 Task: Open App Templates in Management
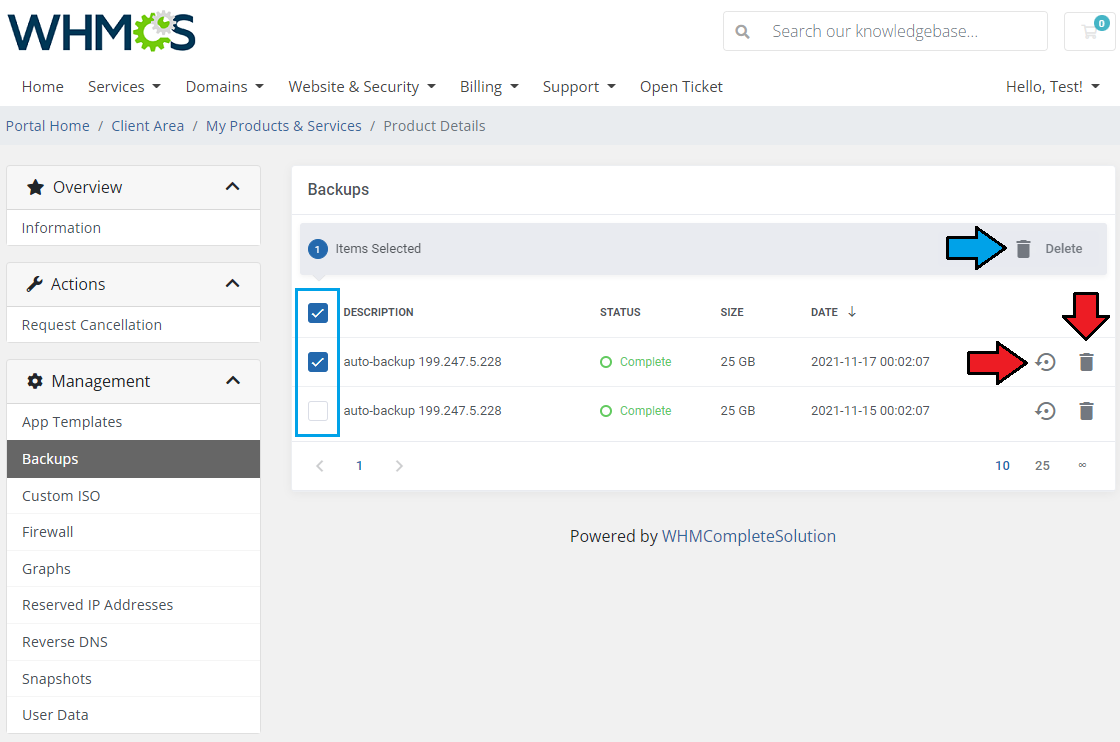point(134,422)
